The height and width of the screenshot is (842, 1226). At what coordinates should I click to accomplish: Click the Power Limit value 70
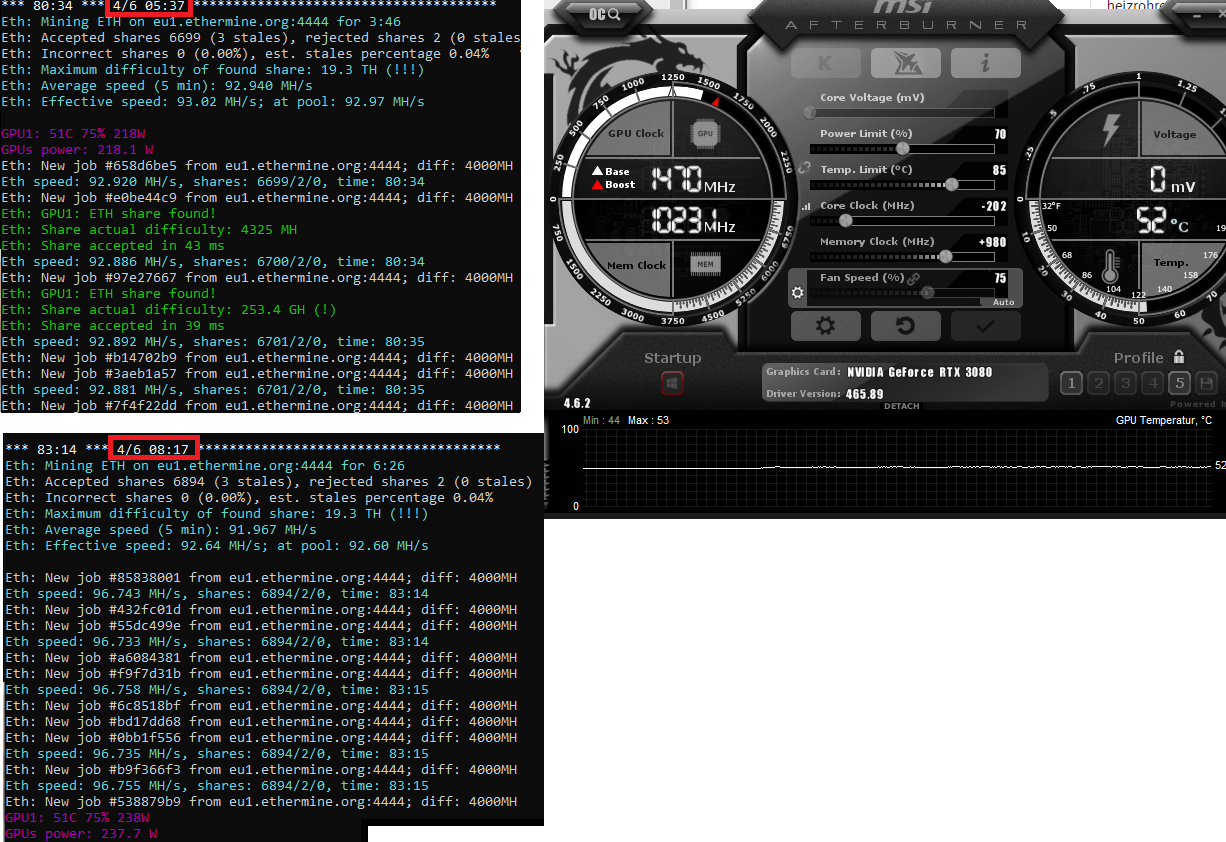1000,134
